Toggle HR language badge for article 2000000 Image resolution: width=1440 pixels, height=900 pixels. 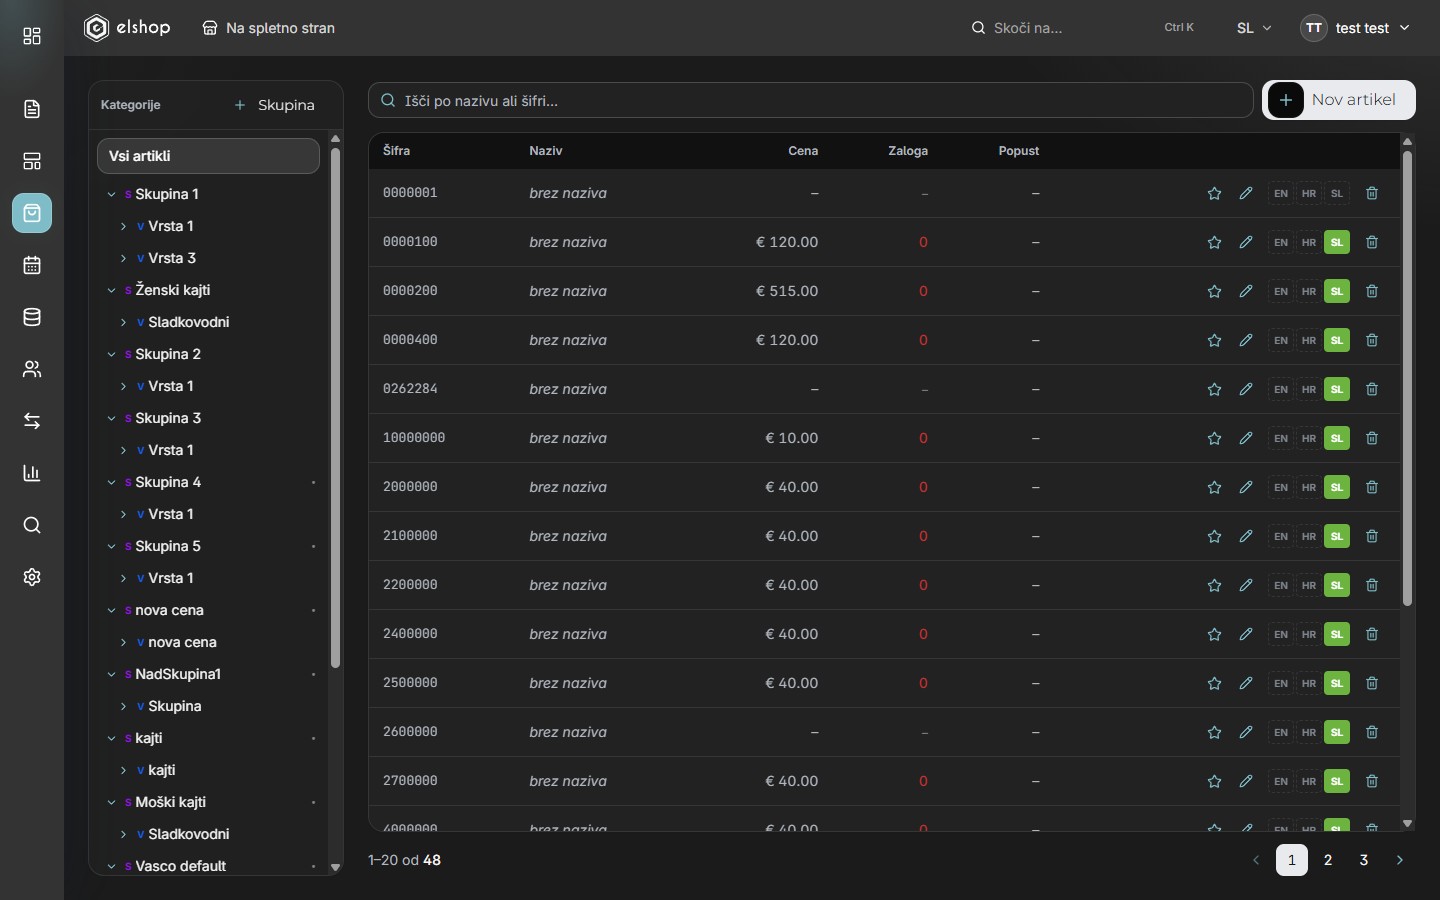tap(1309, 487)
